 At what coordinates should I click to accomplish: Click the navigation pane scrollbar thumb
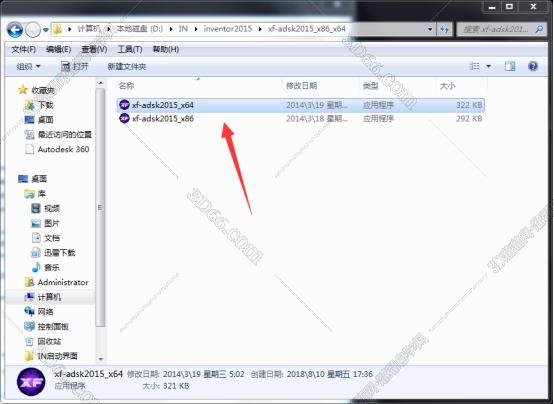101,207
